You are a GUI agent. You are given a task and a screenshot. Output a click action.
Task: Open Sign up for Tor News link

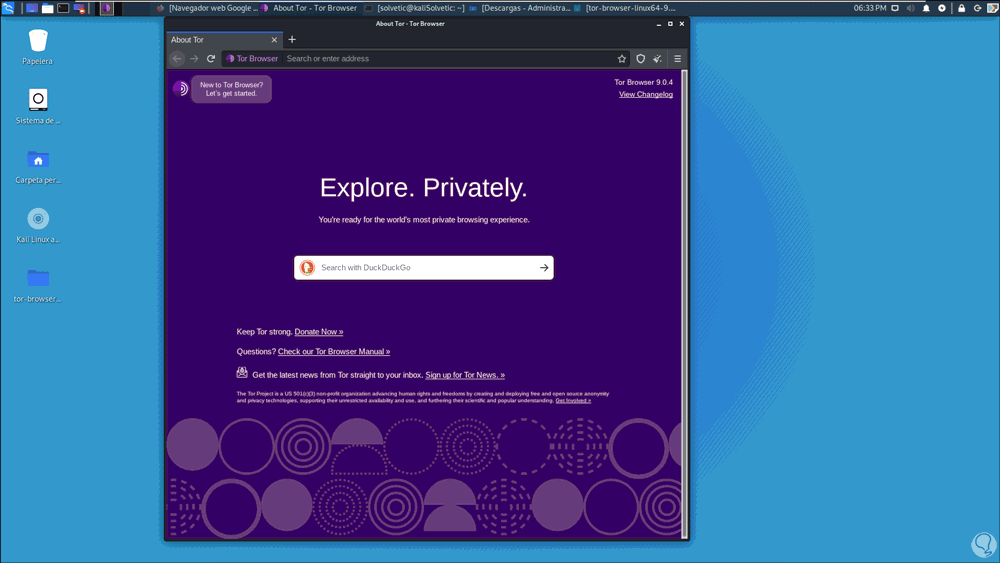click(465, 375)
